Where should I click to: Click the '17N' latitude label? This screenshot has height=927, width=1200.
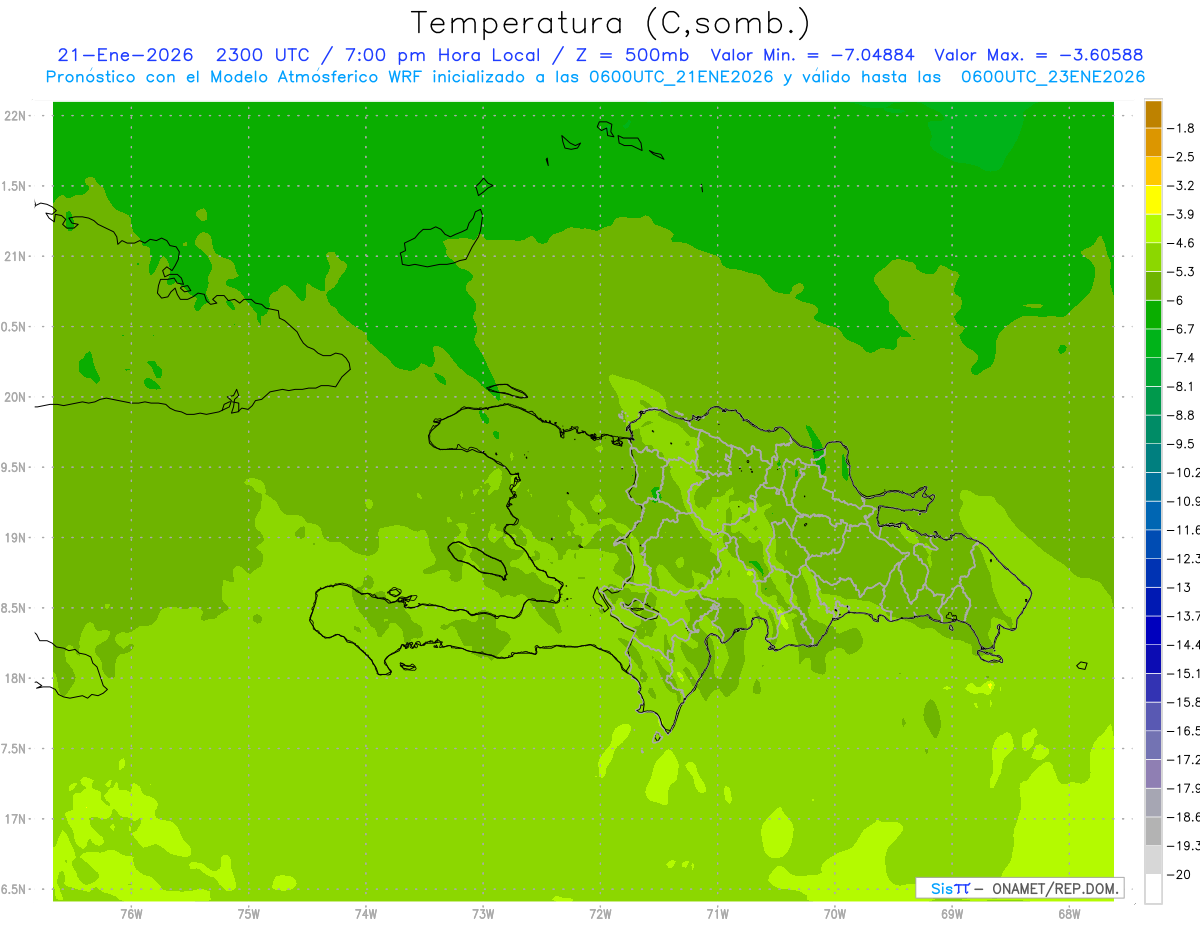pyautogui.click(x=15, y=819)
